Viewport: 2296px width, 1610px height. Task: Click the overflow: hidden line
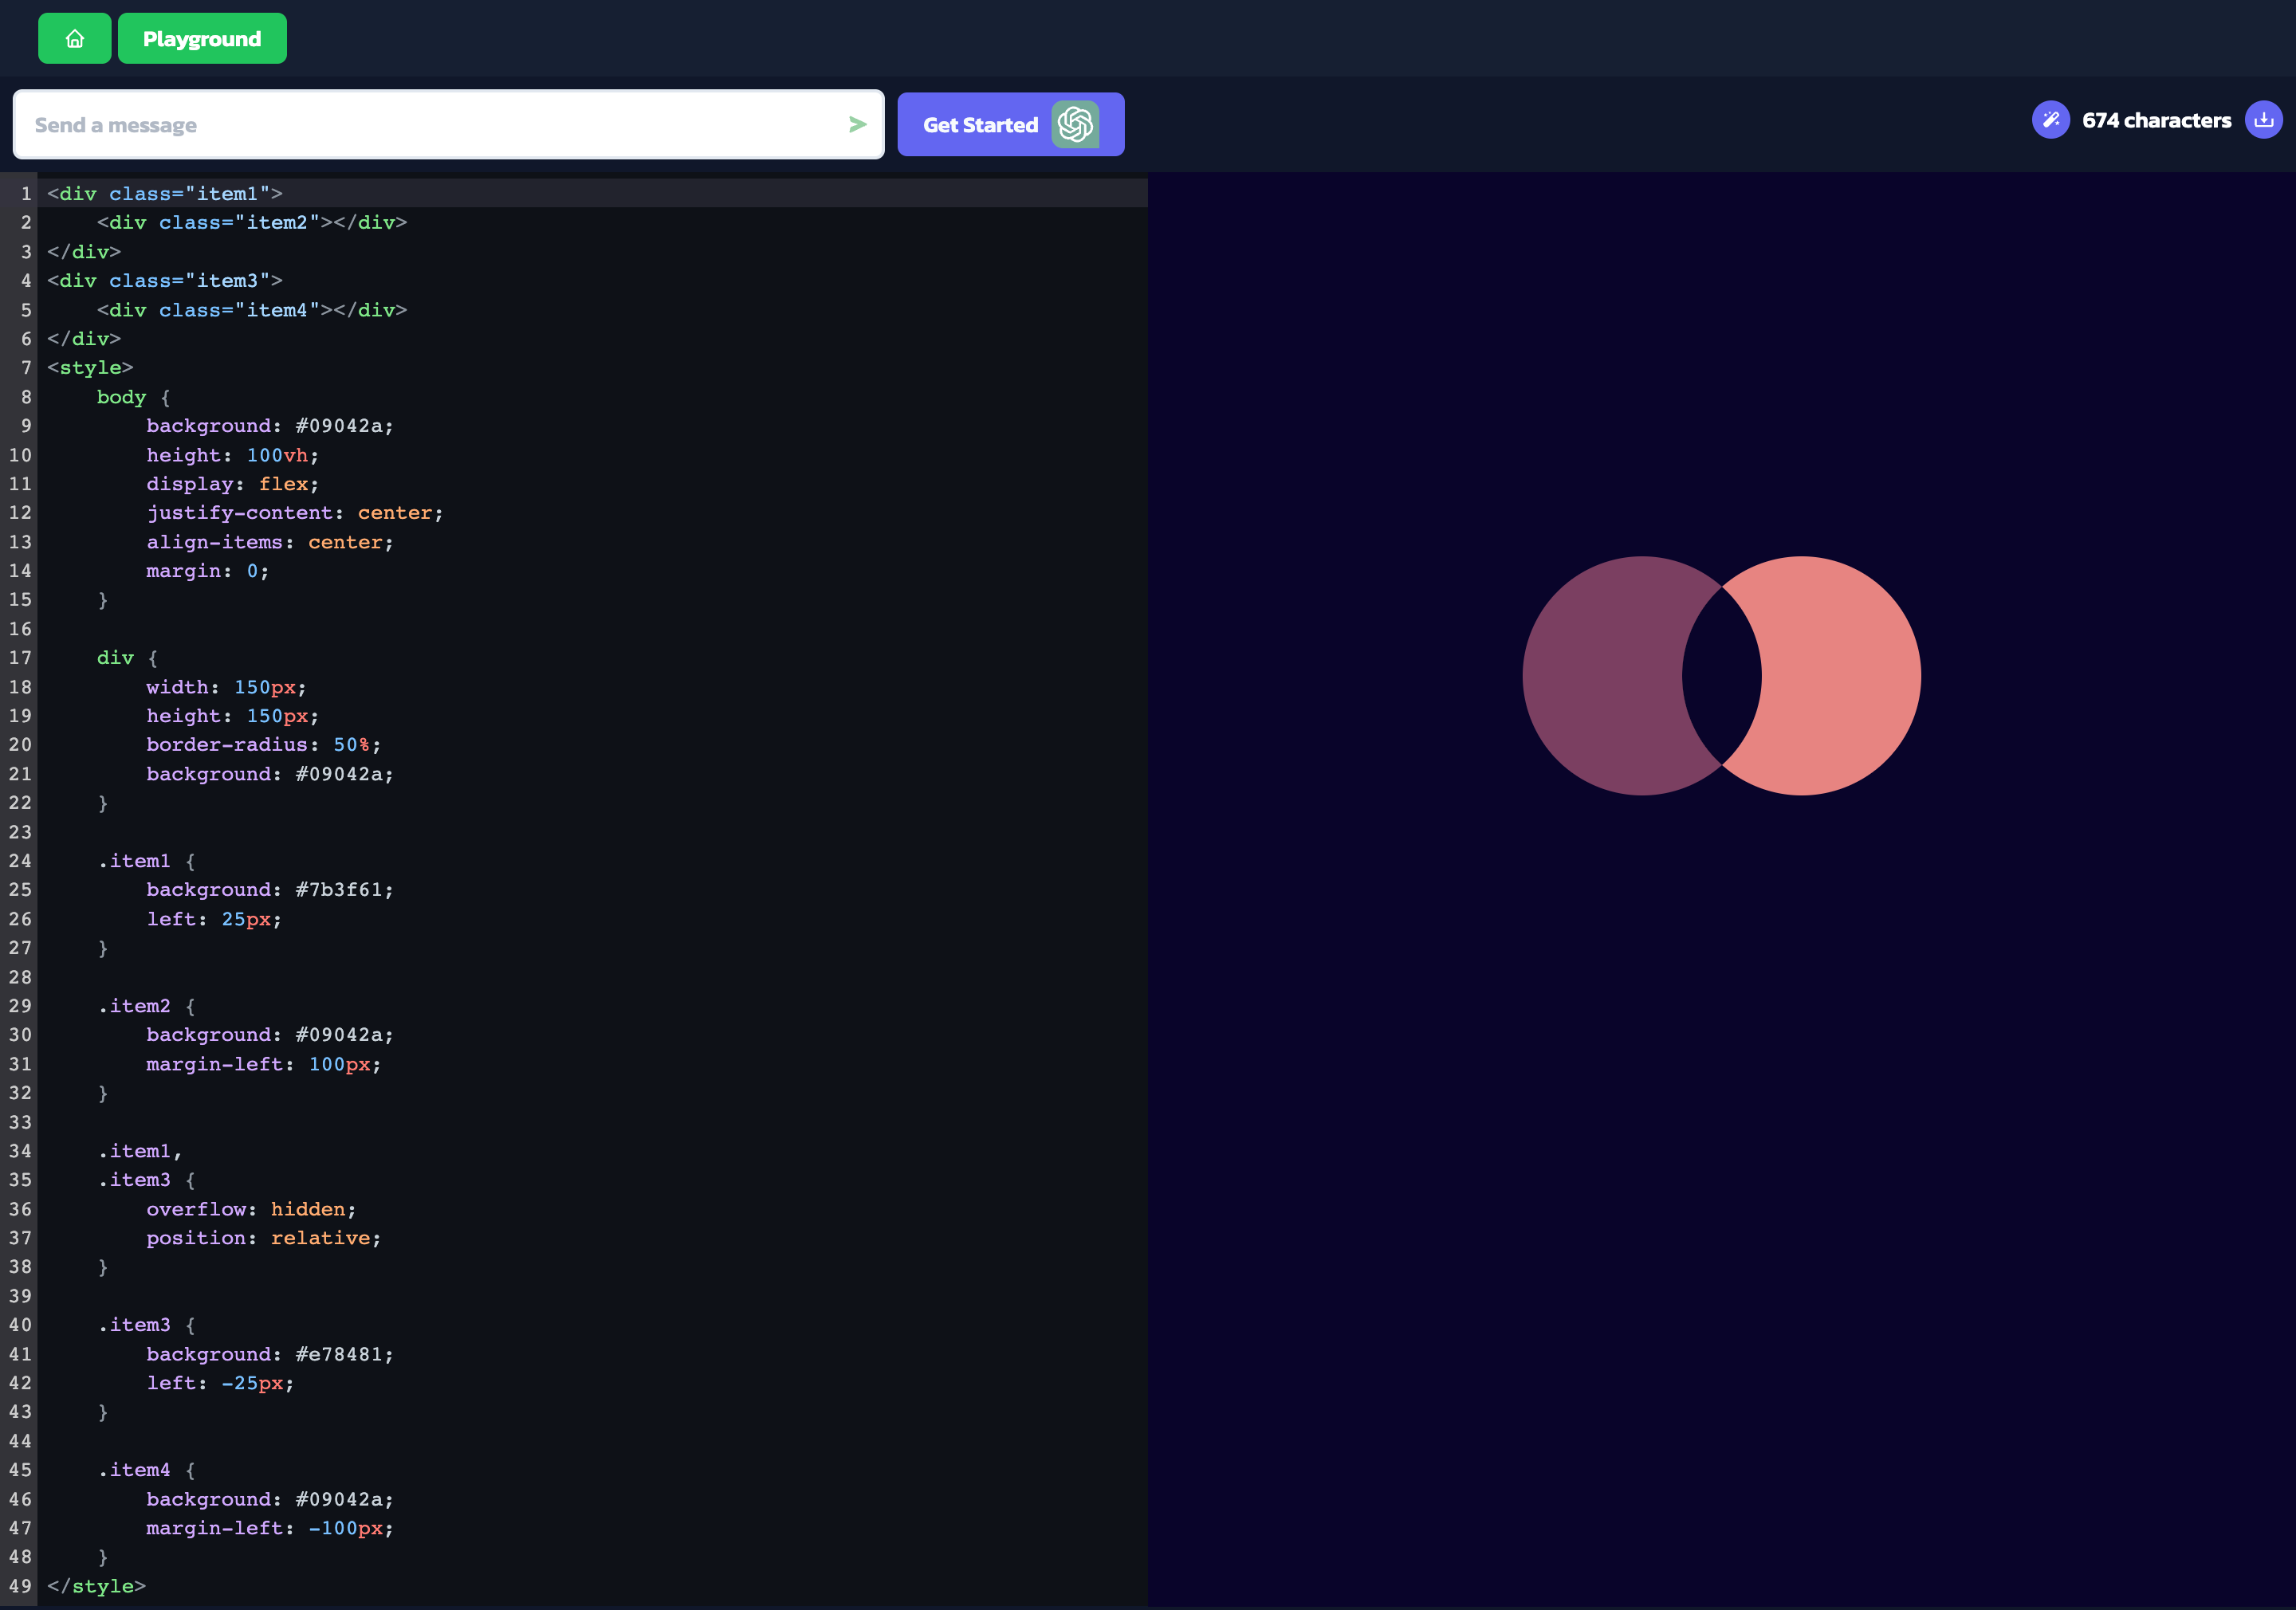[251, 1209]
